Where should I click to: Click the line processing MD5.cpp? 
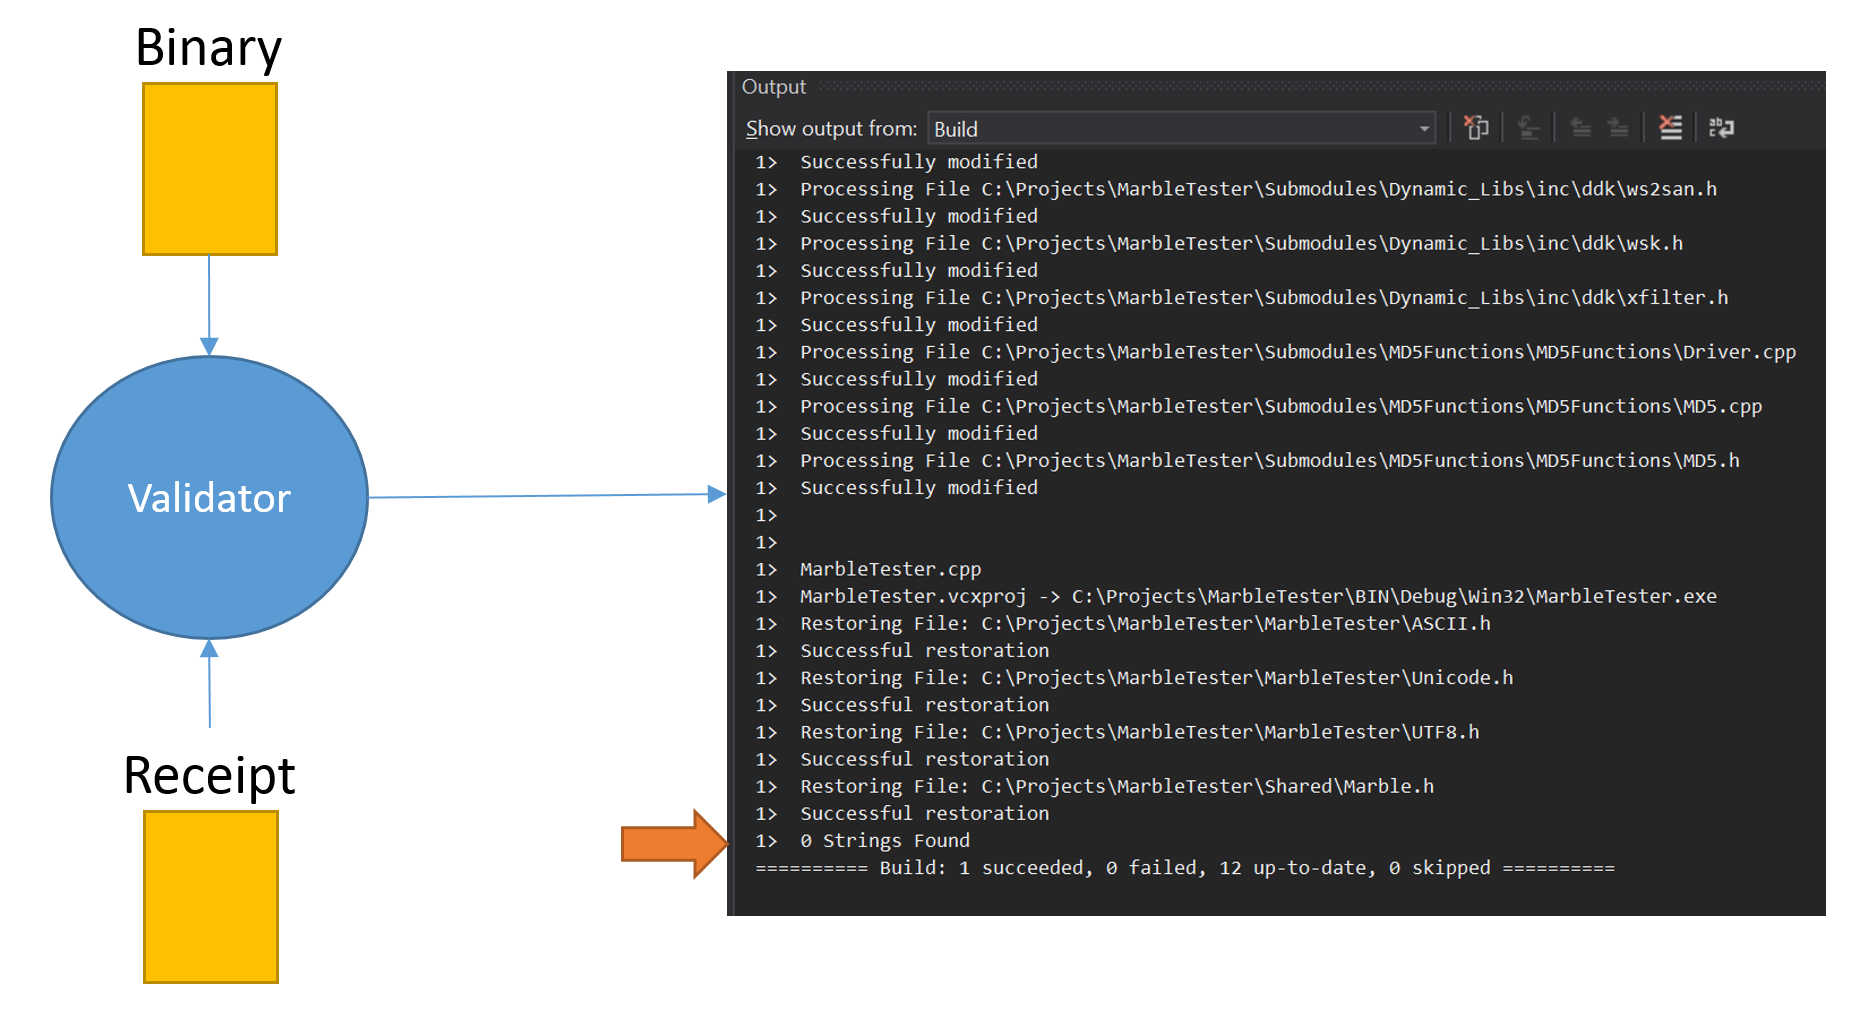coord(1281,406)
